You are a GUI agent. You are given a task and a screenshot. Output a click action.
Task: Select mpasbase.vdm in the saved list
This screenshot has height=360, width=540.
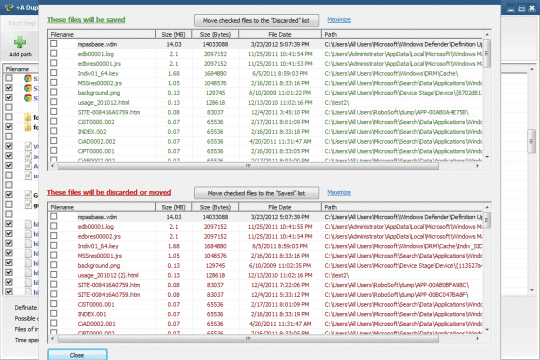point(97,44)
